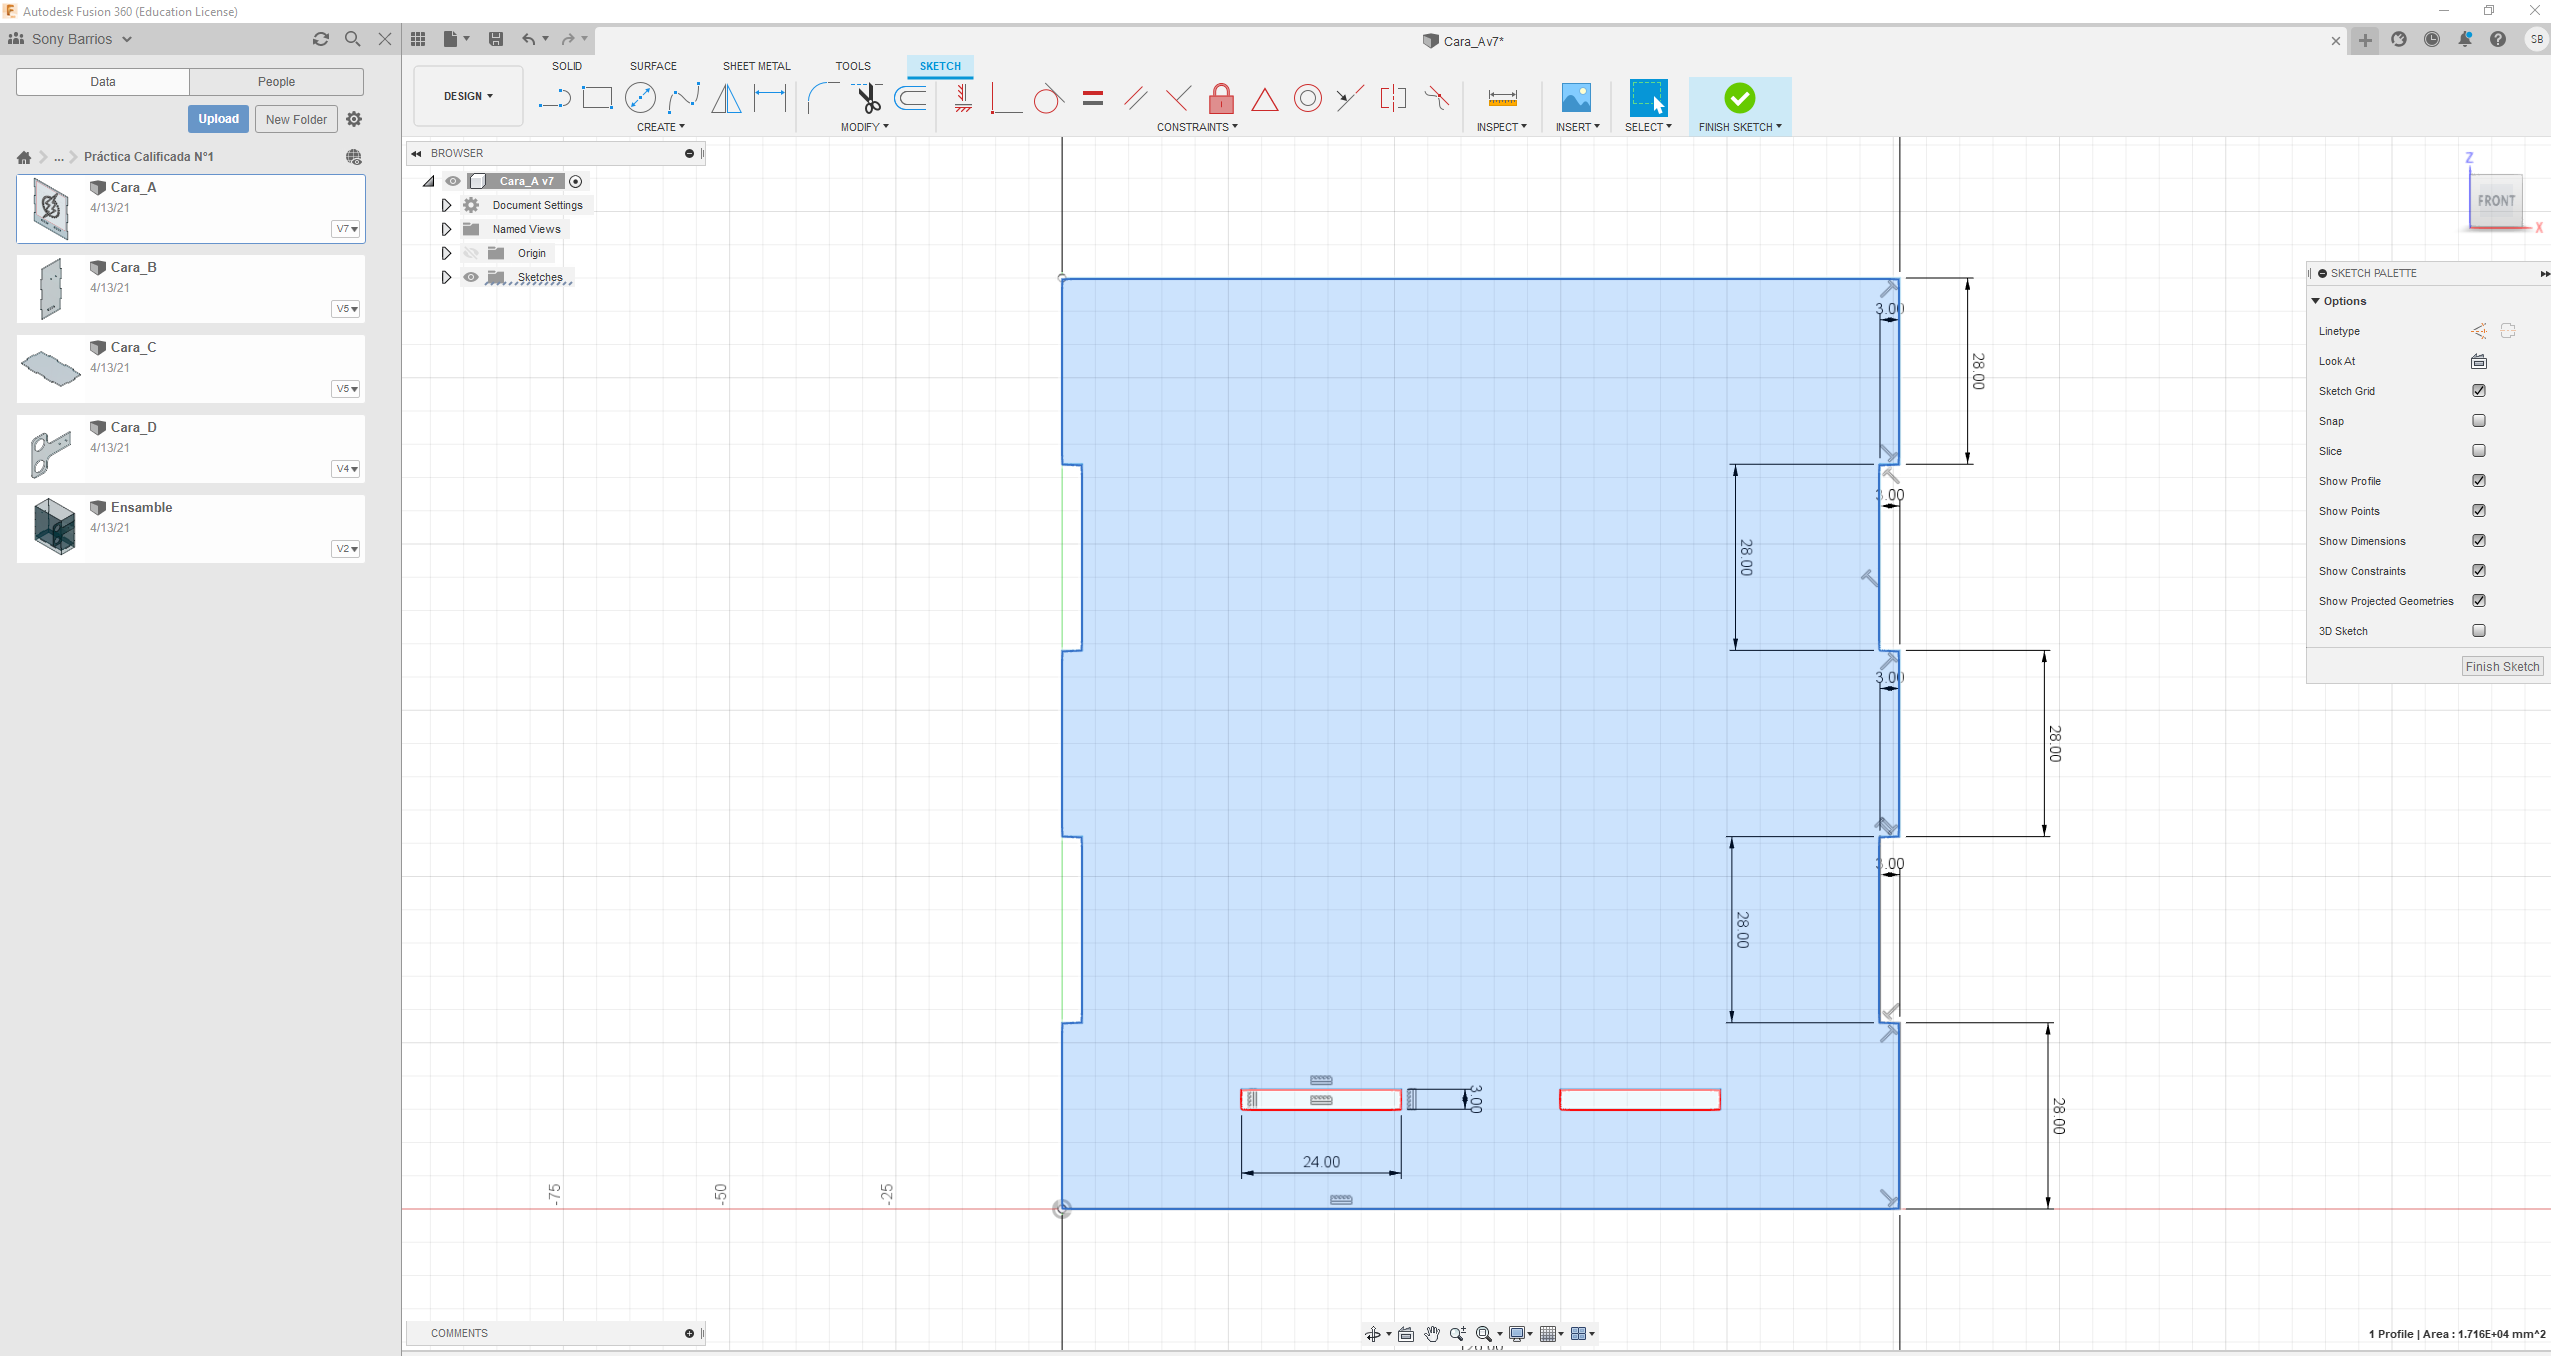Select the Line sketch tool
The height and width of the screenshot is (1356, 2551).
click(554, 98)
